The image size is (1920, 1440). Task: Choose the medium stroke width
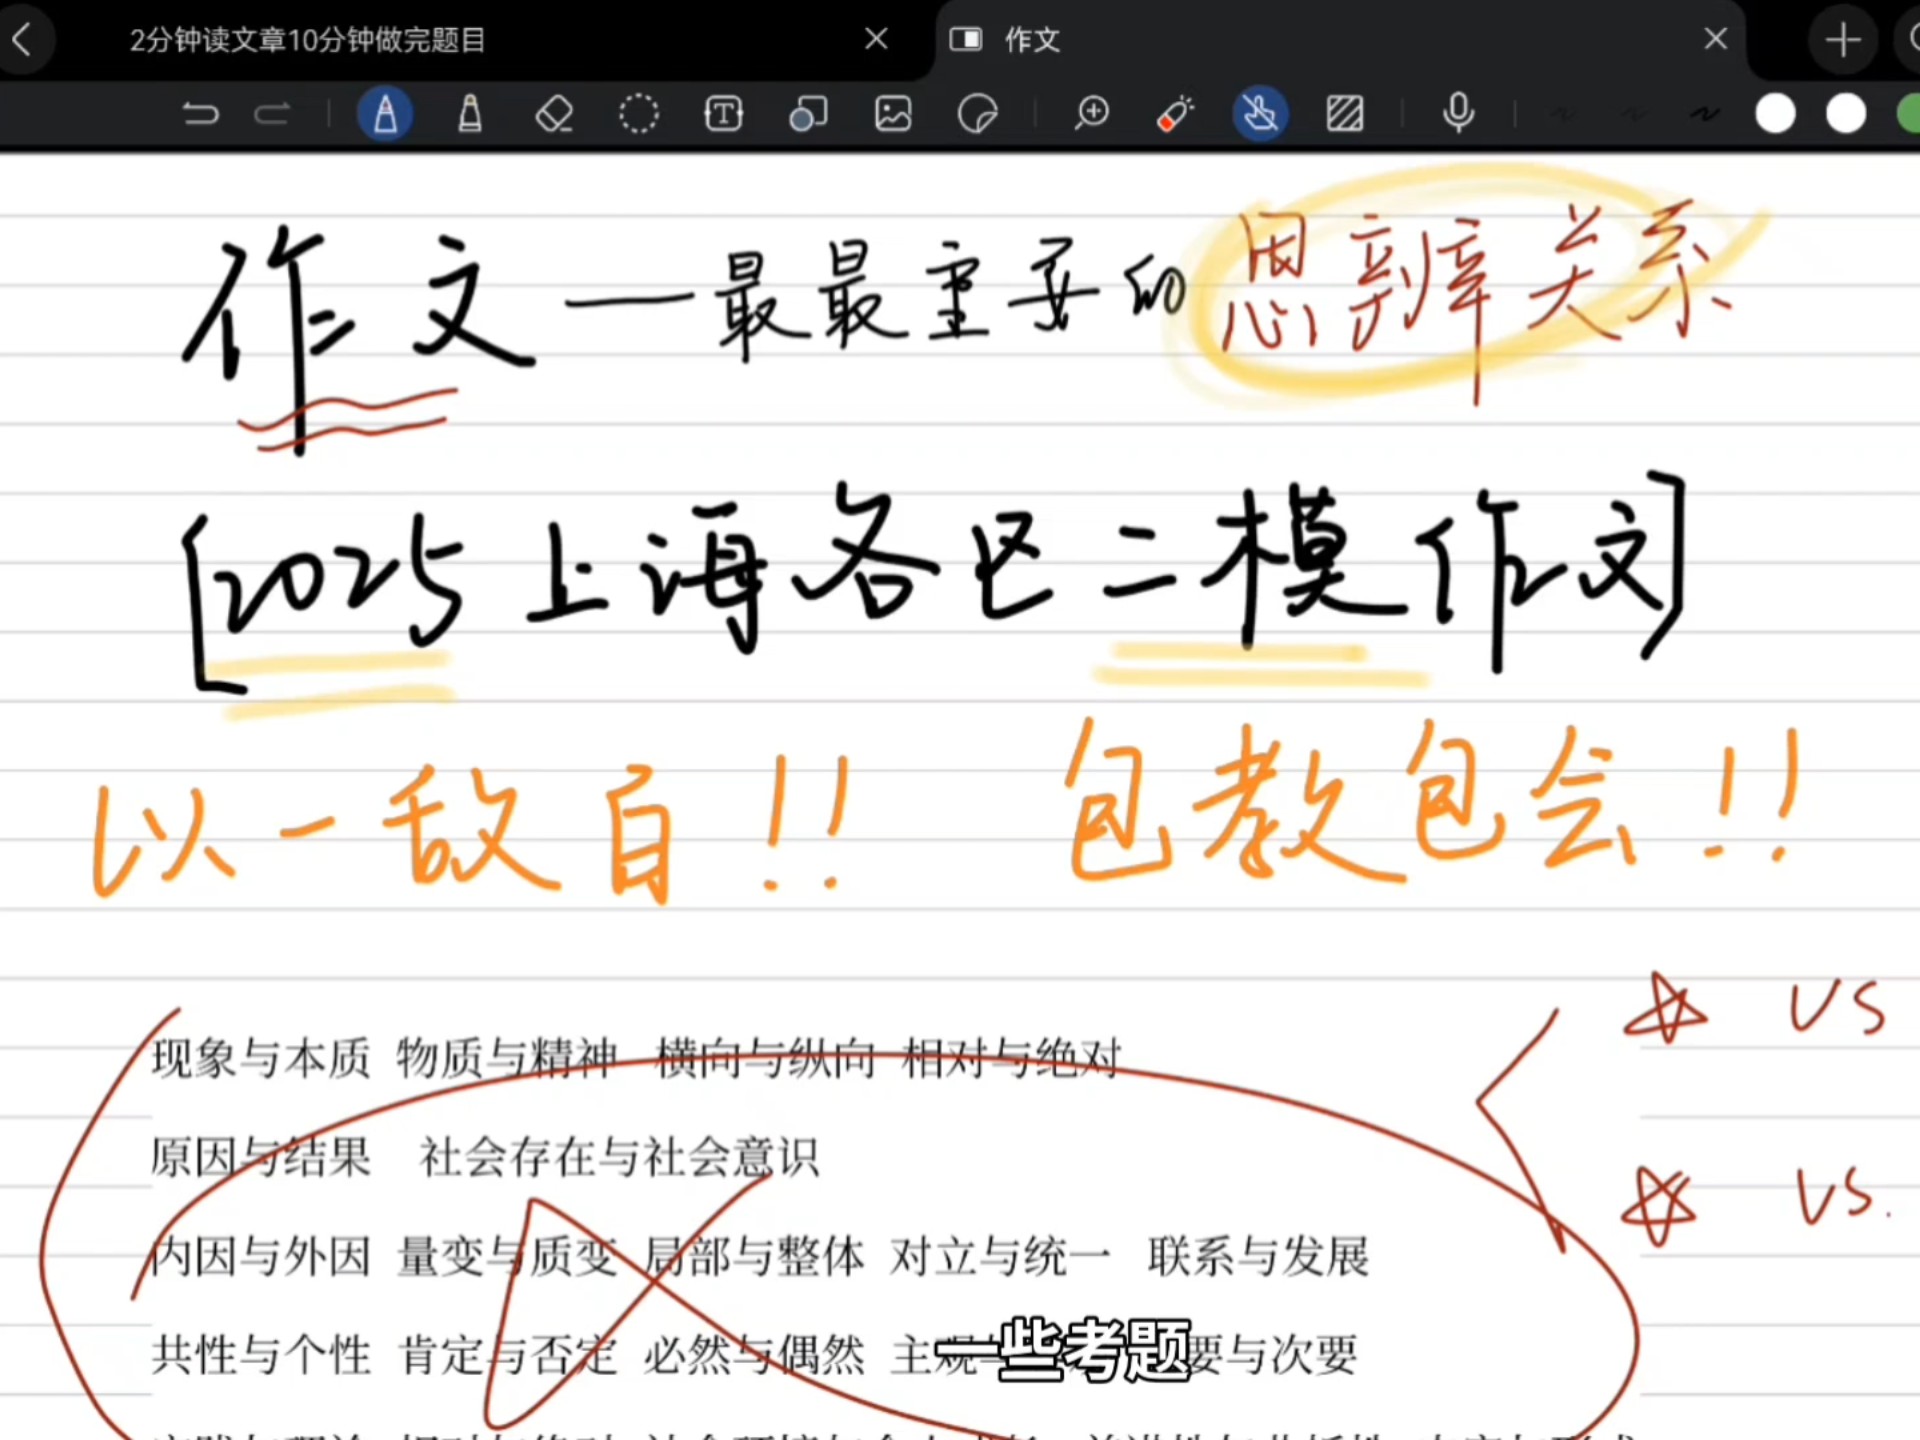pyautogui.click(x=1634, y=114)
